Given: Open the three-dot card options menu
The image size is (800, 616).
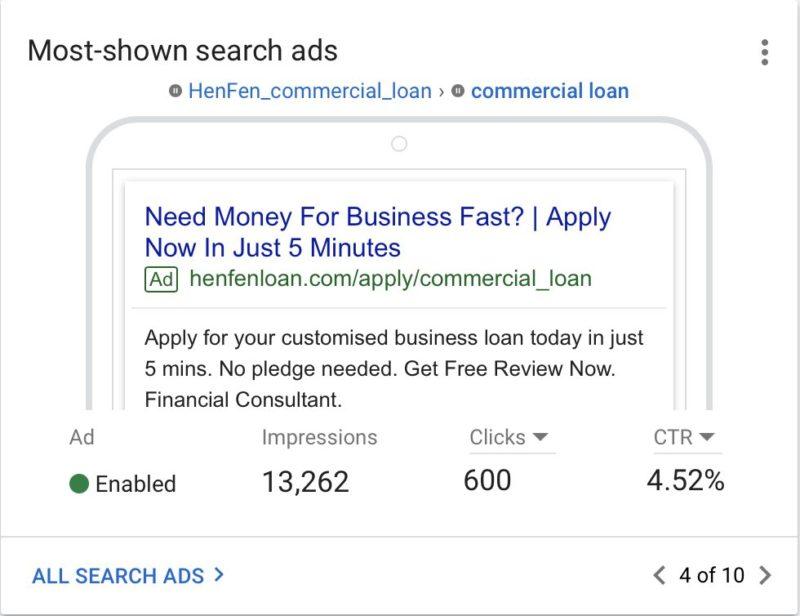Looking at the screenshot, I should (764, 52).
